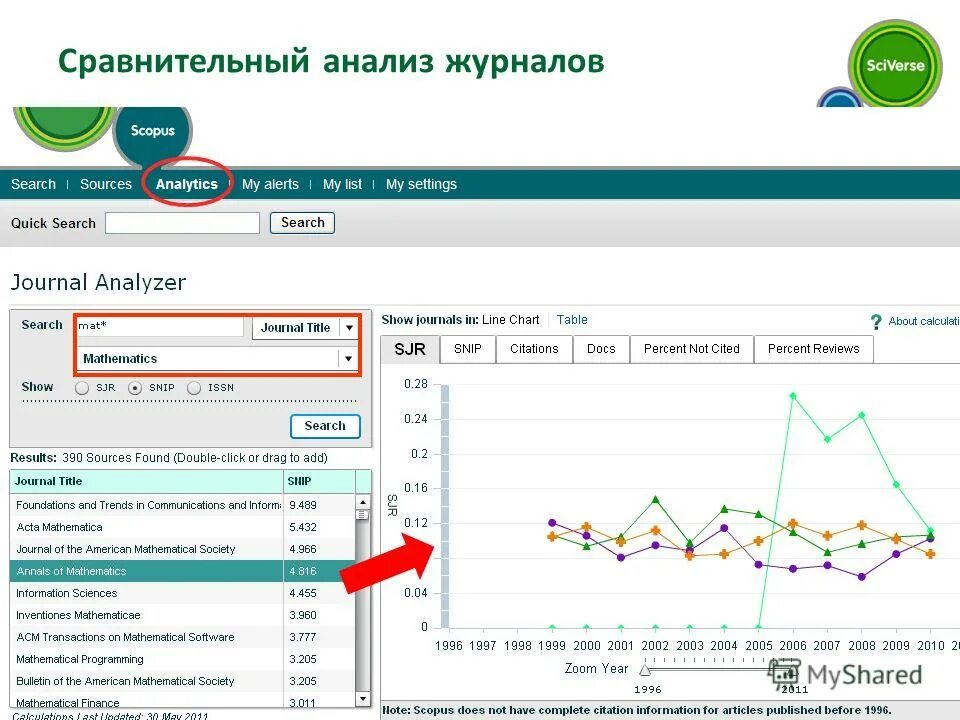Click the SNIP value 9.489

[302, 505]
